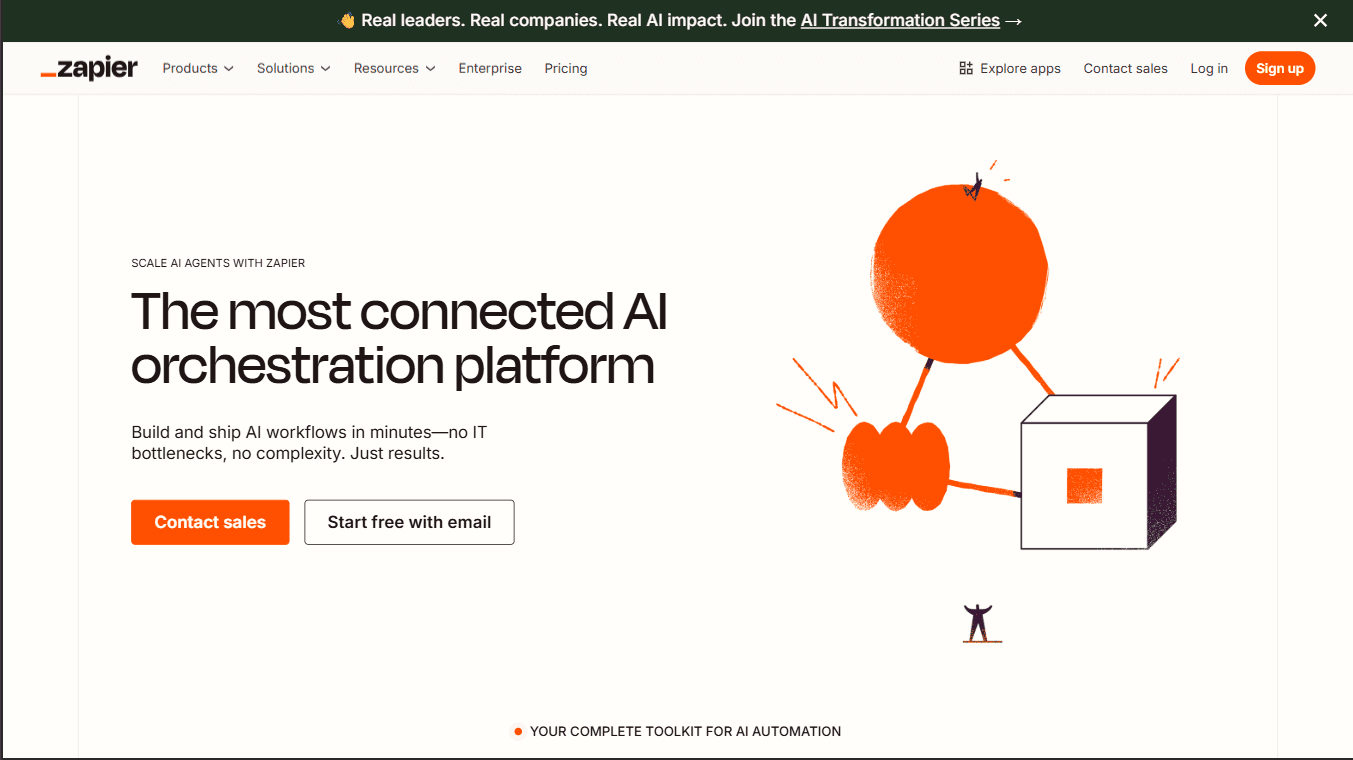Viewport: 1353px width, 760px height.
Task: Dismiss the top announcement banner
Action: [1320, 20]
